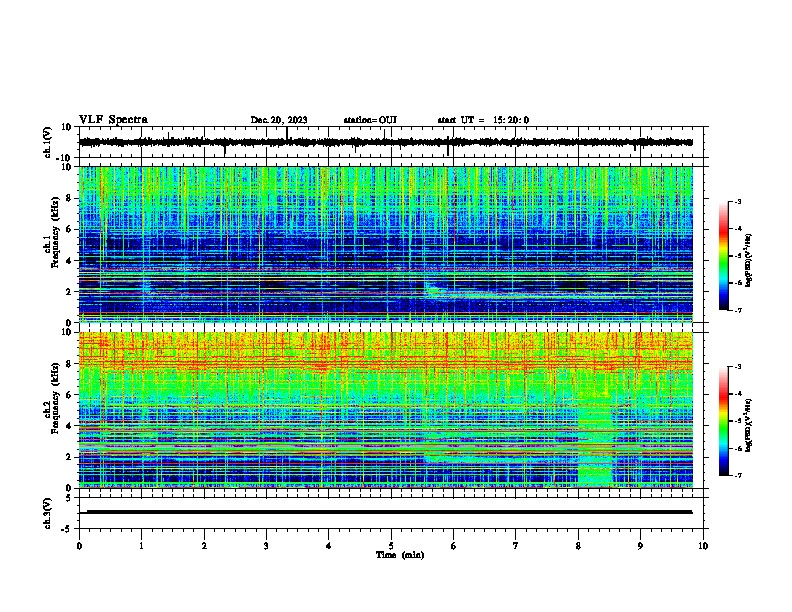Viewport: 792px width, 612px height.
Task: Click the ch.1 voltage waveform trace
Action: [386, 142]
